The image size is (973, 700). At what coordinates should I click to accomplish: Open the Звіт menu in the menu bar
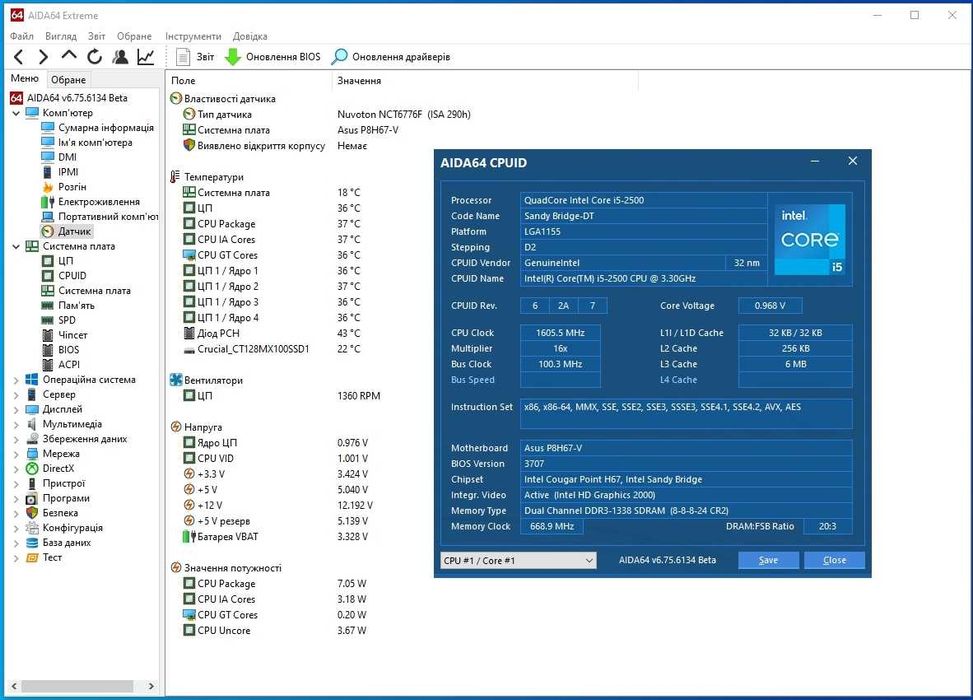[x=97, y=36]
